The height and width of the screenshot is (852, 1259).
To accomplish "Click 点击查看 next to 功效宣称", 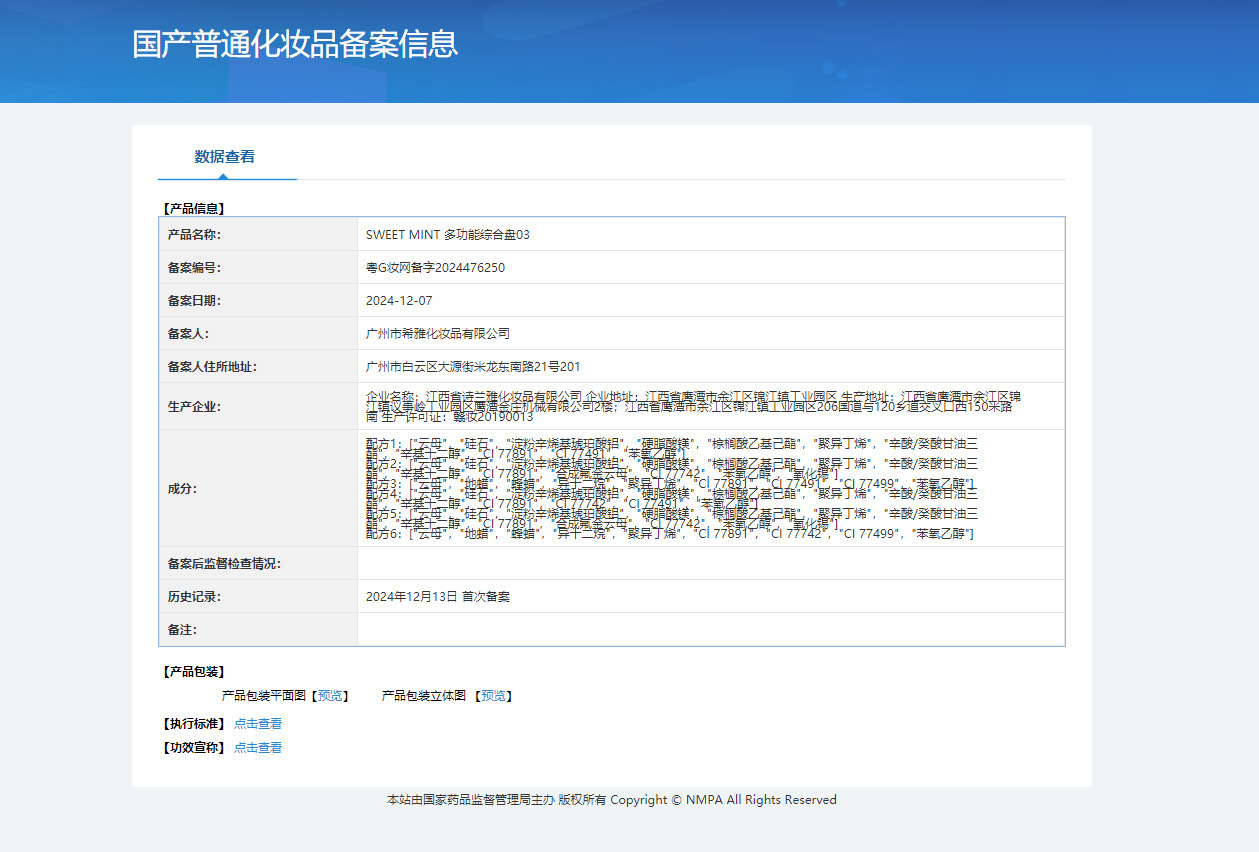I will coord(258,748).
